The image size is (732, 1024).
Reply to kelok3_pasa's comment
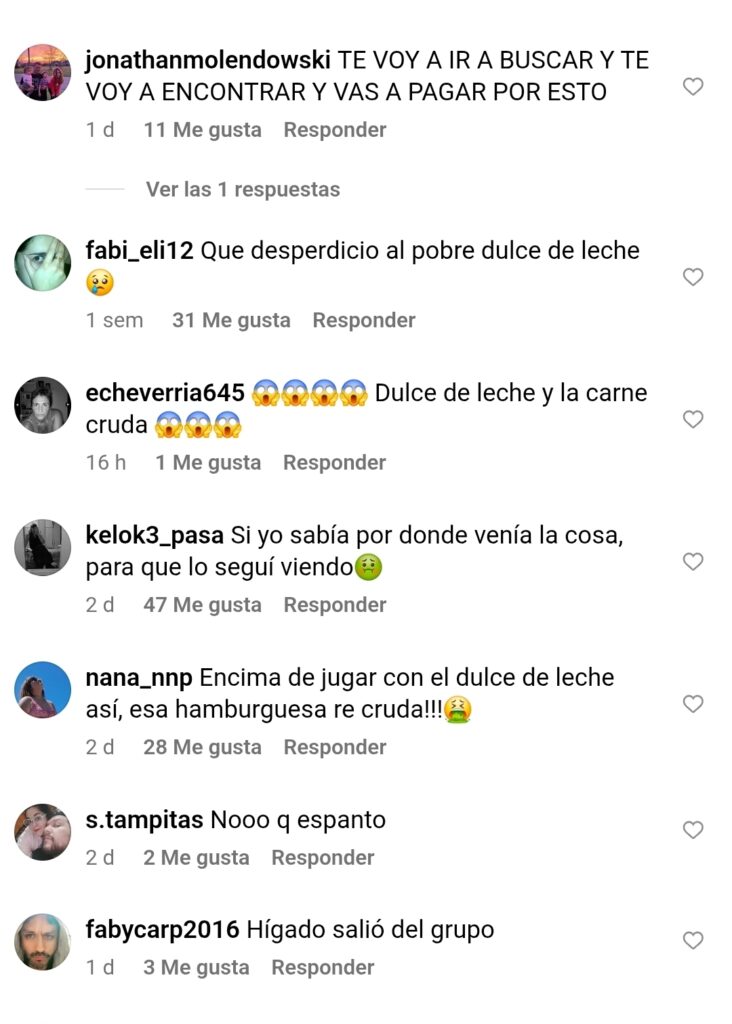[x=335, y=605]
